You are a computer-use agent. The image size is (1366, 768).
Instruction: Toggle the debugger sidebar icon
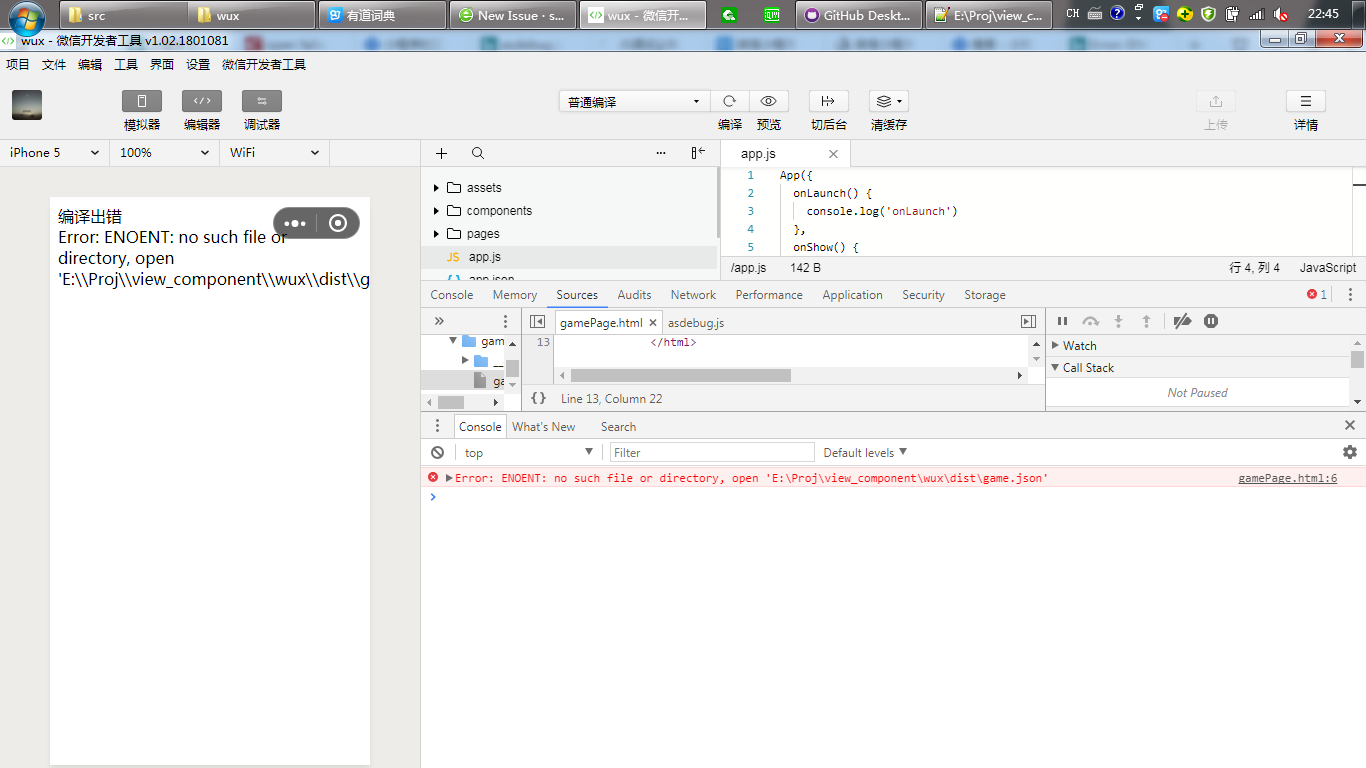(1028, 322)
